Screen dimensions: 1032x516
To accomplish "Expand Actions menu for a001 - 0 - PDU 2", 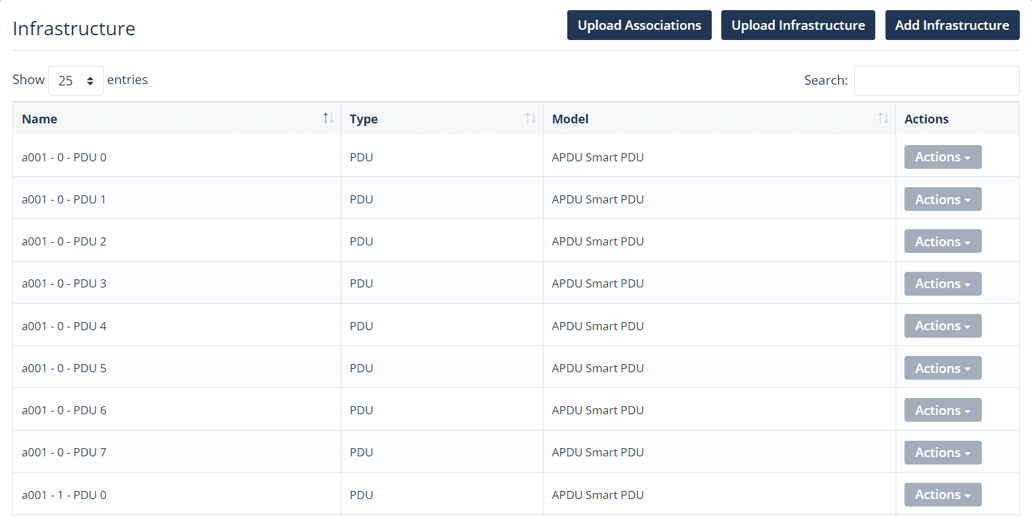I will click(942, 242).
